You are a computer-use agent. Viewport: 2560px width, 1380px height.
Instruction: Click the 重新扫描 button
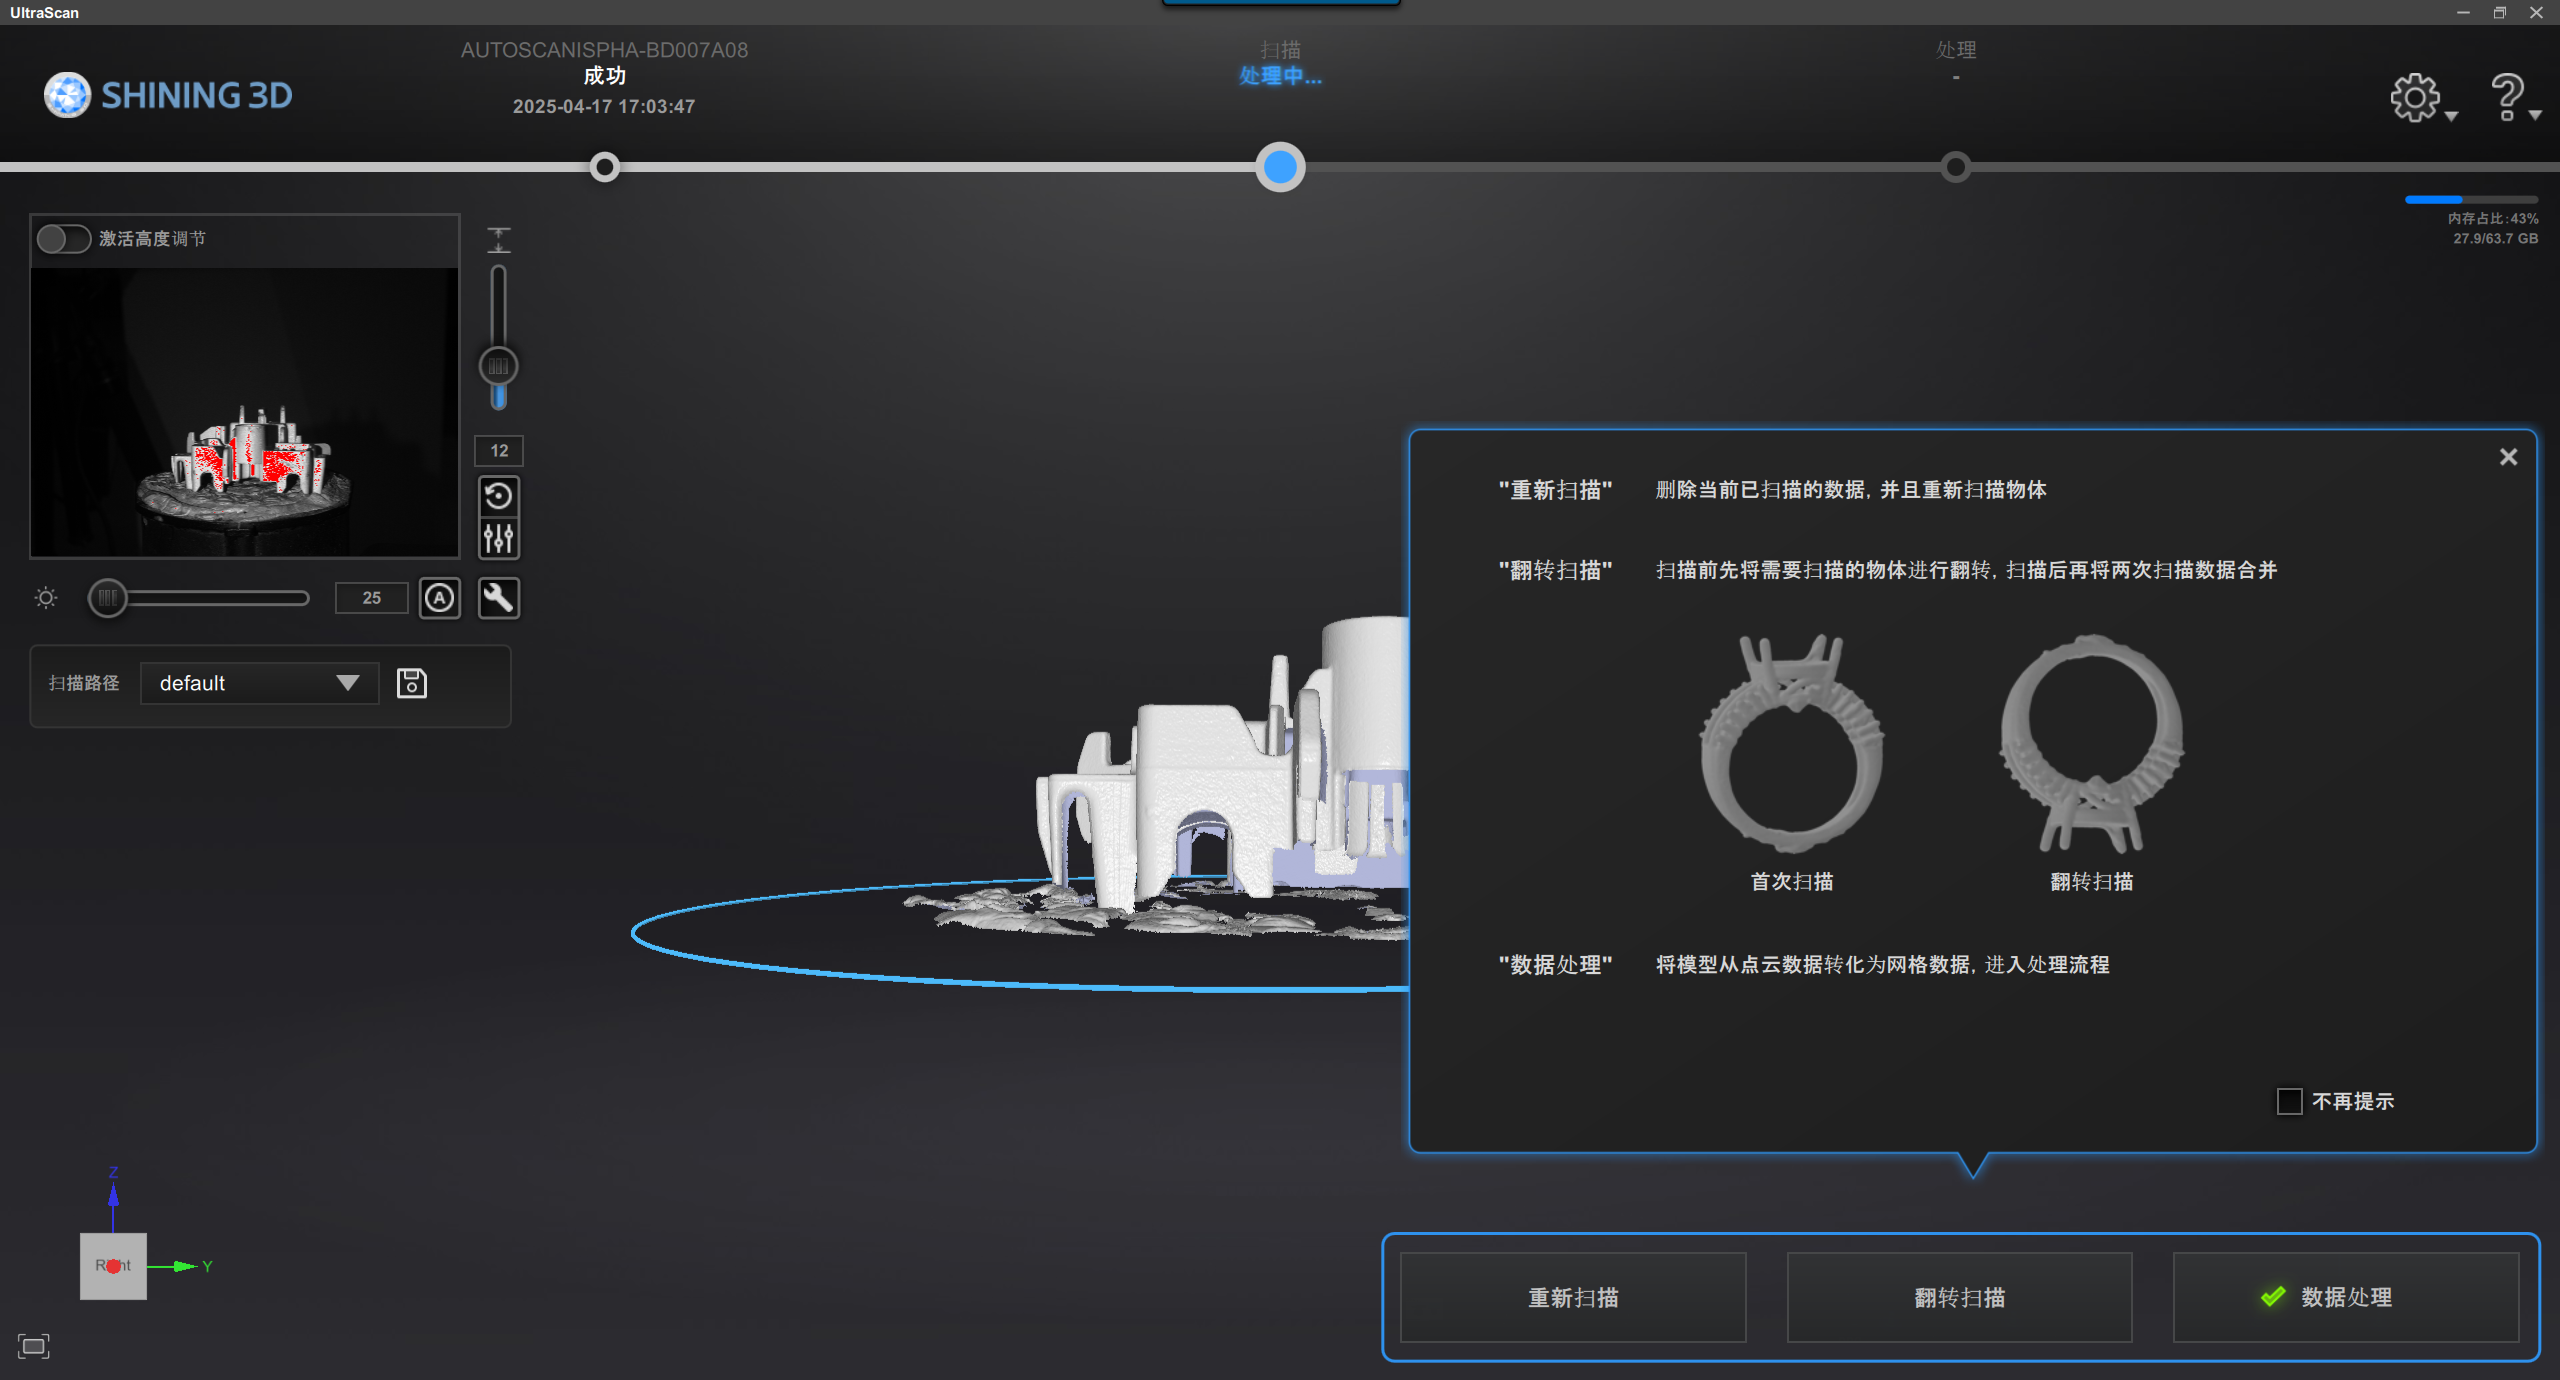pyautogui.click(x=1573, y=1297)
